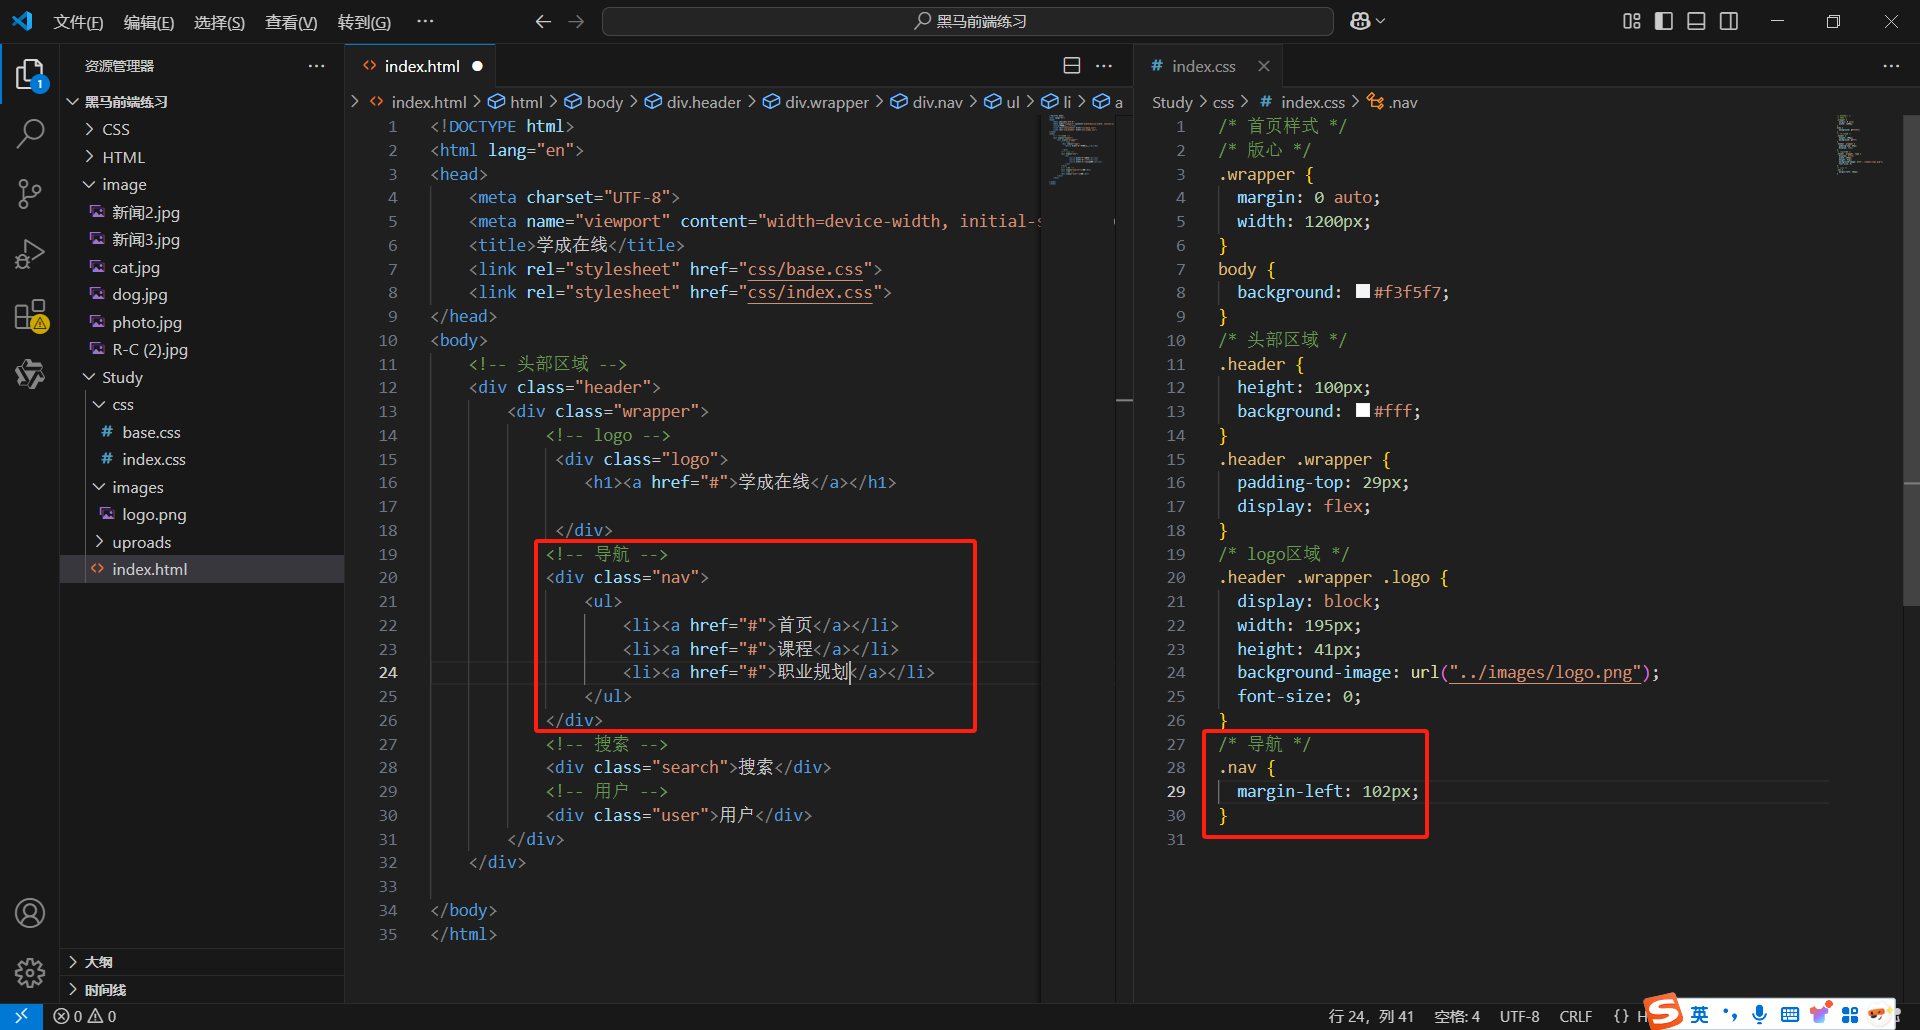Change encoding via UTF-8 status item
This screenshot has width=1920, height=1030.
point(1519,1016)
